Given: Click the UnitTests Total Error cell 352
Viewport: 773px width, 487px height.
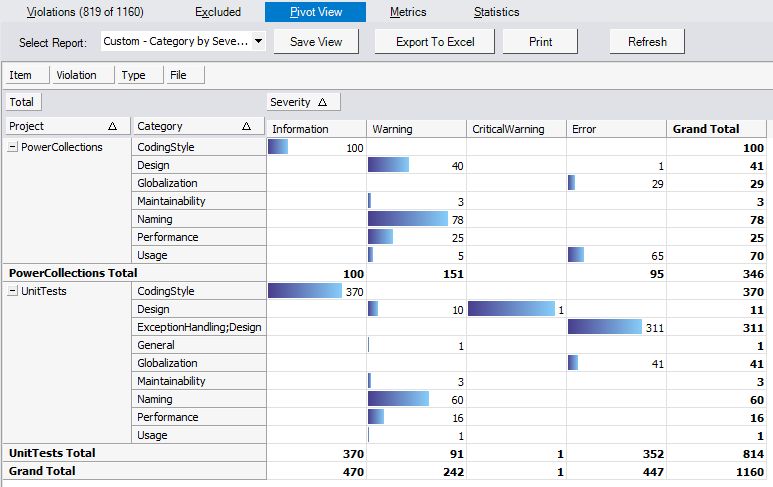Looking at the screenshot, I should tap(616, 453).
